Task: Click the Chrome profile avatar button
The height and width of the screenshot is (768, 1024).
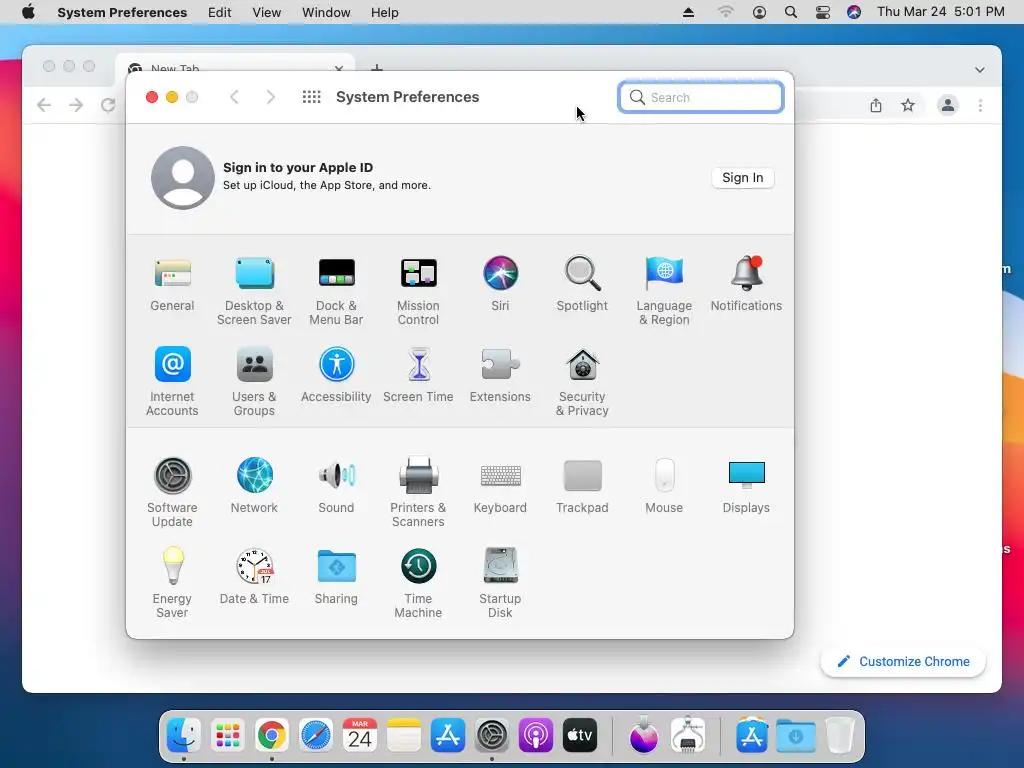Action: pyautogui.click(x=948, y=105)
